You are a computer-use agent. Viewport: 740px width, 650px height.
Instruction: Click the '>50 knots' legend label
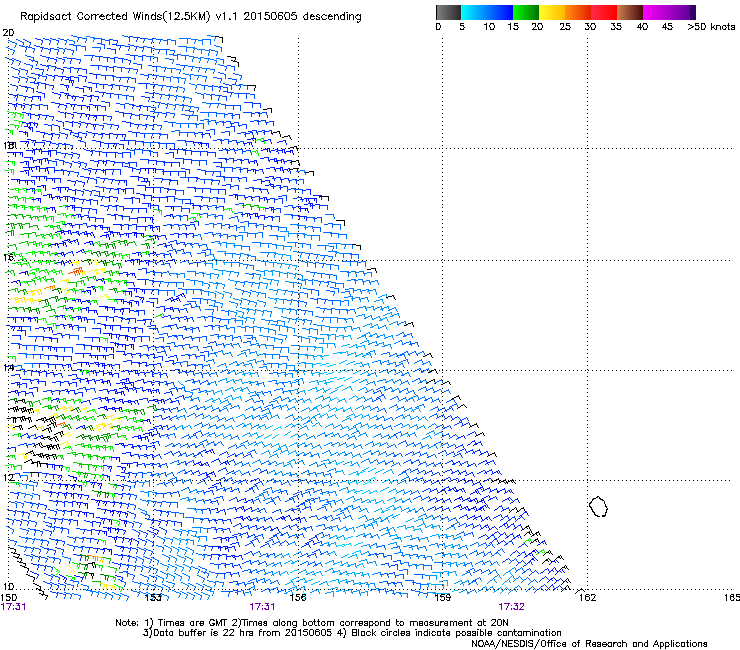coord(711,27)
